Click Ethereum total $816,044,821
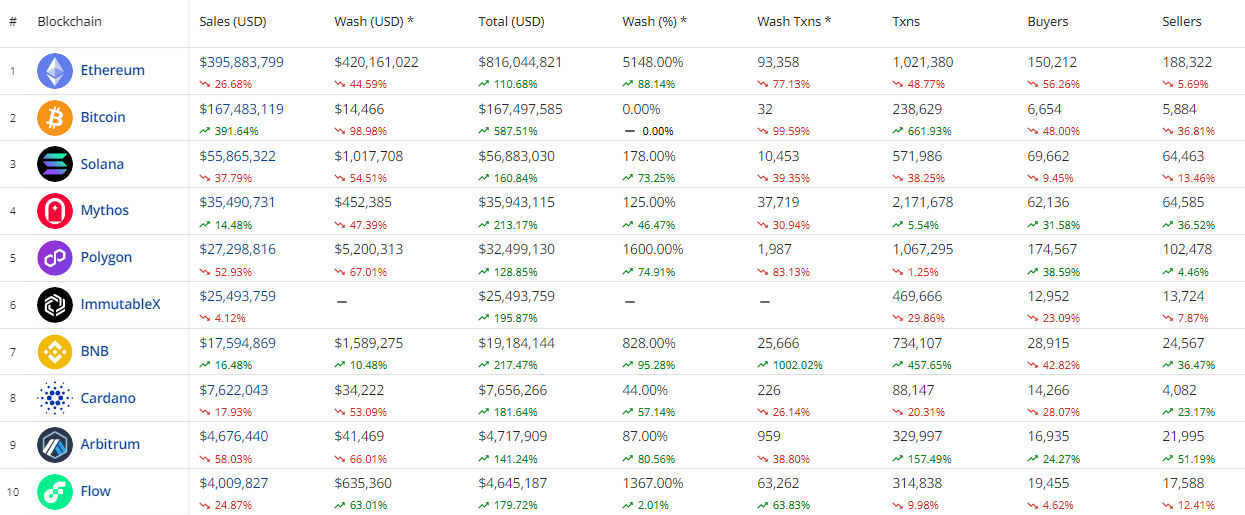Viewport: 1245px width, 515px height. [521, 62]
